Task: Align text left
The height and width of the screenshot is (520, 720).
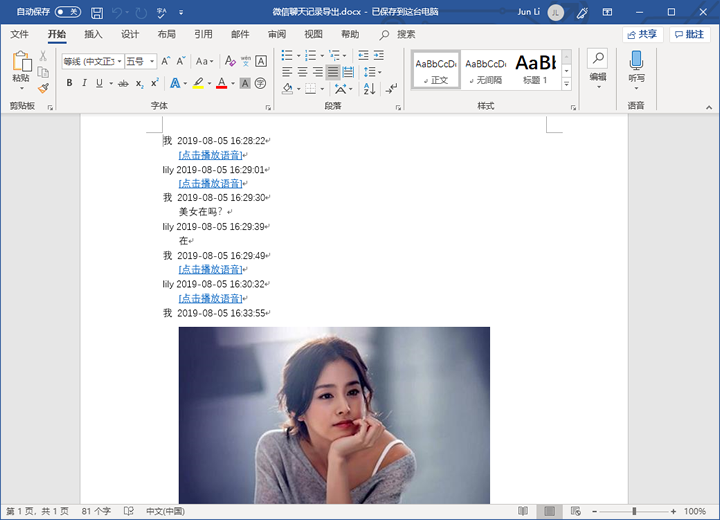Action: coord(287,72)
